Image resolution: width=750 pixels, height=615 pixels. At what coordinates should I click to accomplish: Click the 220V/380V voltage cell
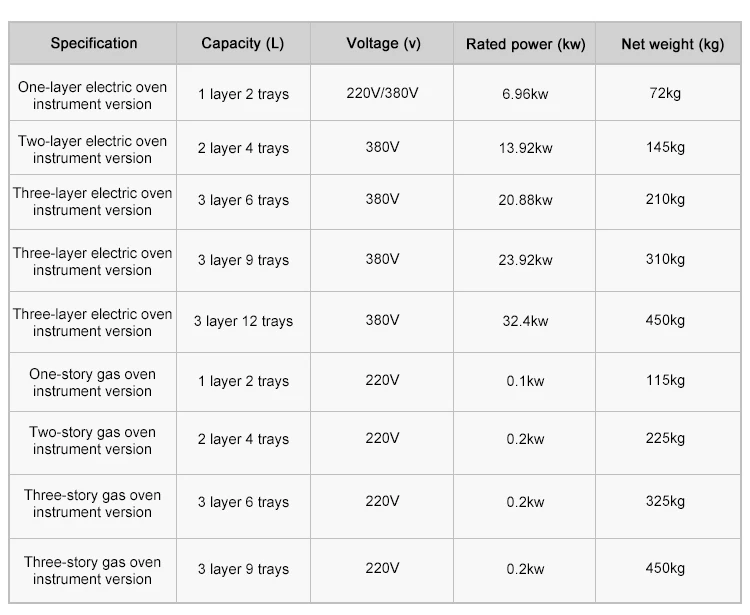click(x=382, y=93)
